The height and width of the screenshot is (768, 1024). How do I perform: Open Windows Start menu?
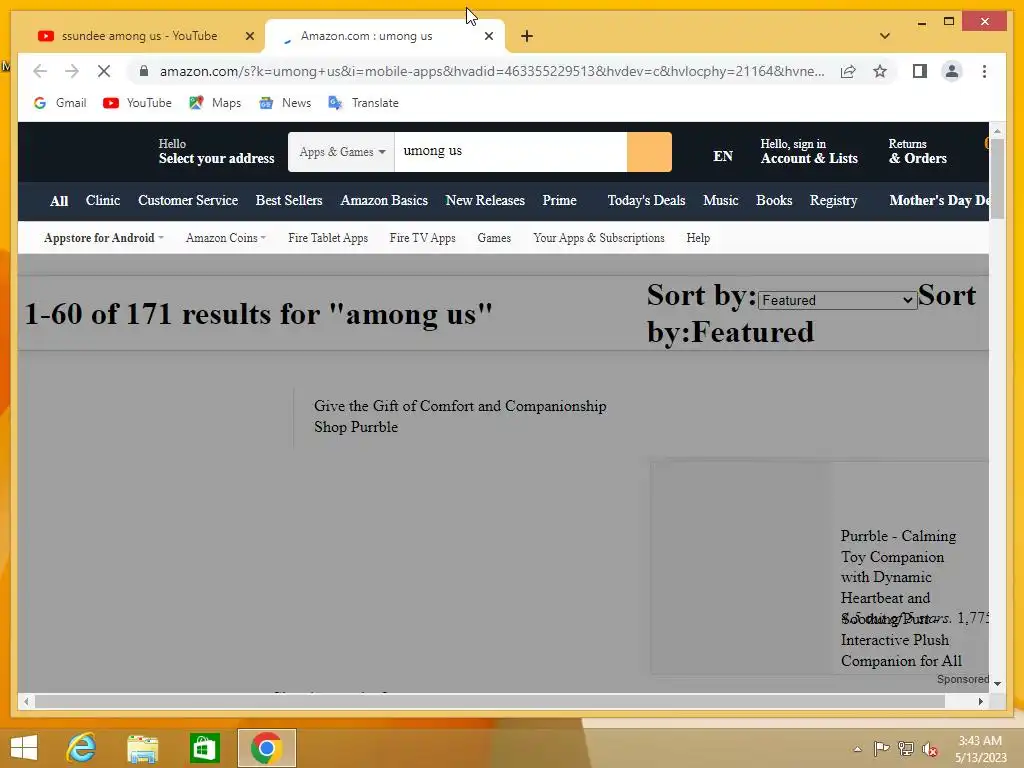[x=24, y=748]
